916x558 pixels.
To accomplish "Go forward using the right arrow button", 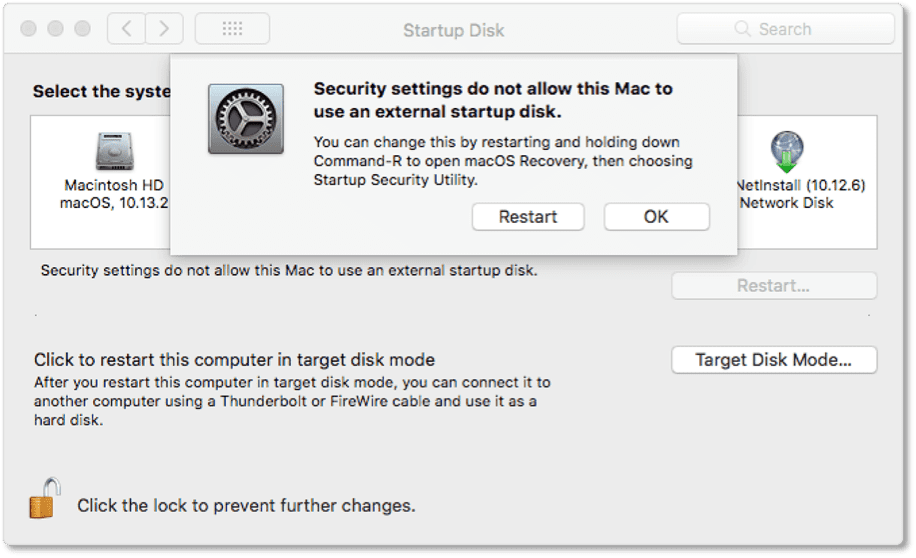I will (164, 29).
